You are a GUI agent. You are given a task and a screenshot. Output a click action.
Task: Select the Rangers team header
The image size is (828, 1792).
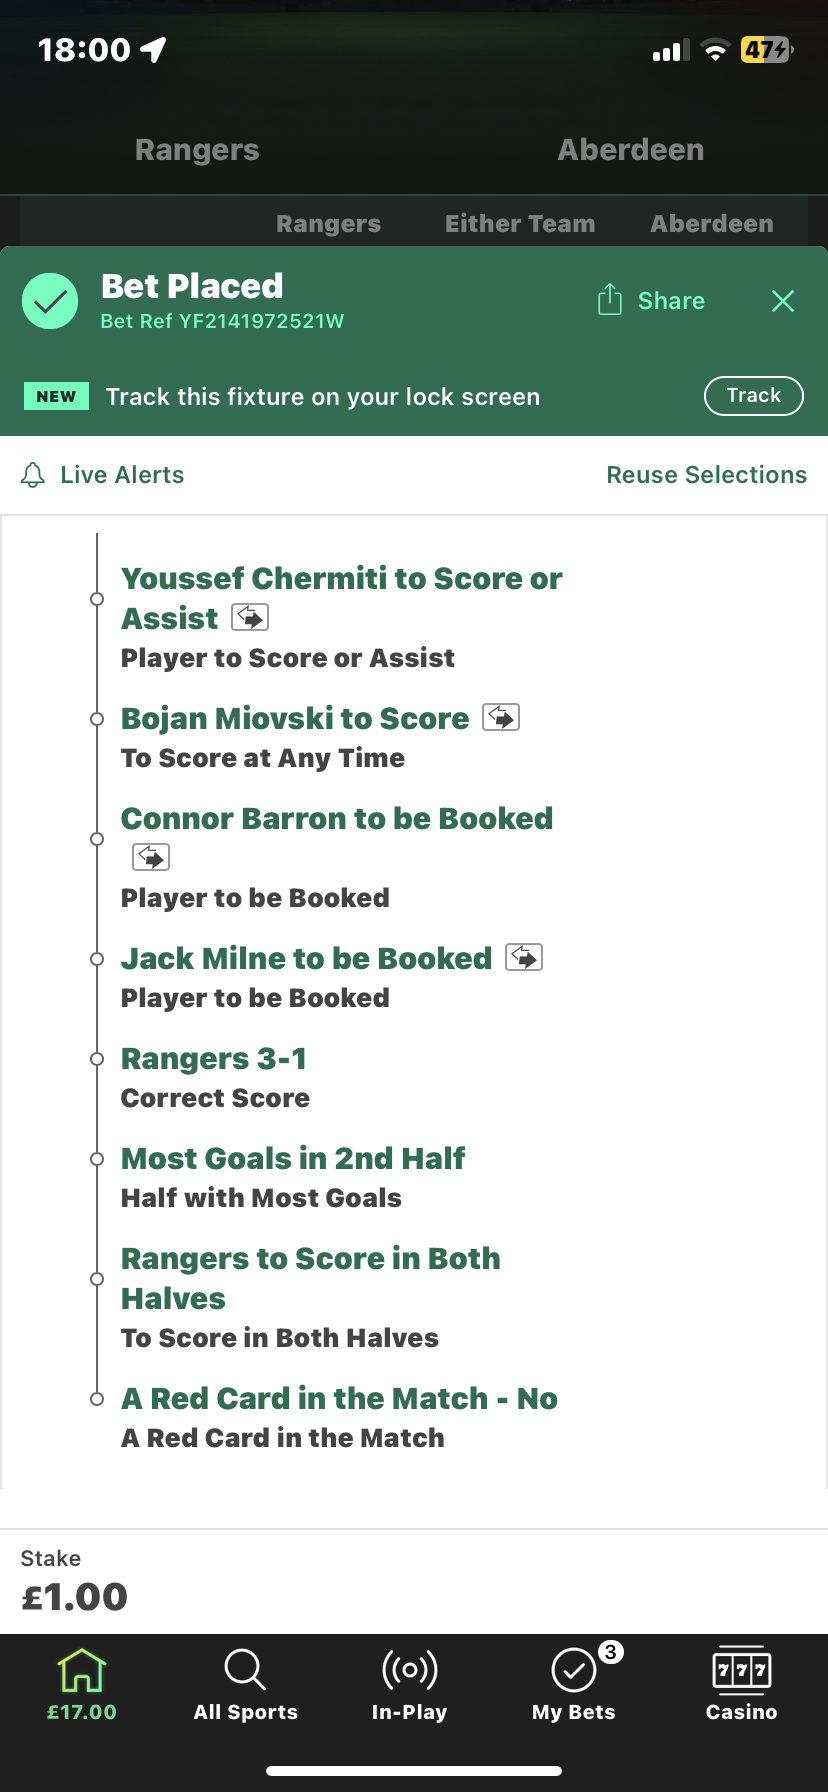point(196,149)
